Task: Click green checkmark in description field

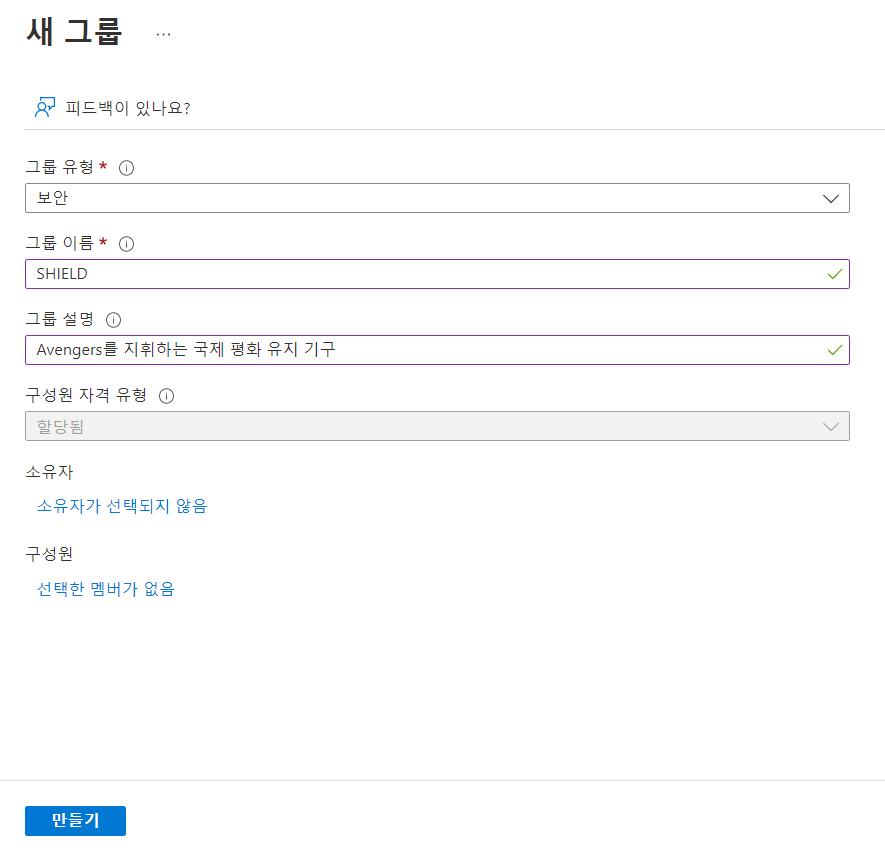Action: pos(834,350)
